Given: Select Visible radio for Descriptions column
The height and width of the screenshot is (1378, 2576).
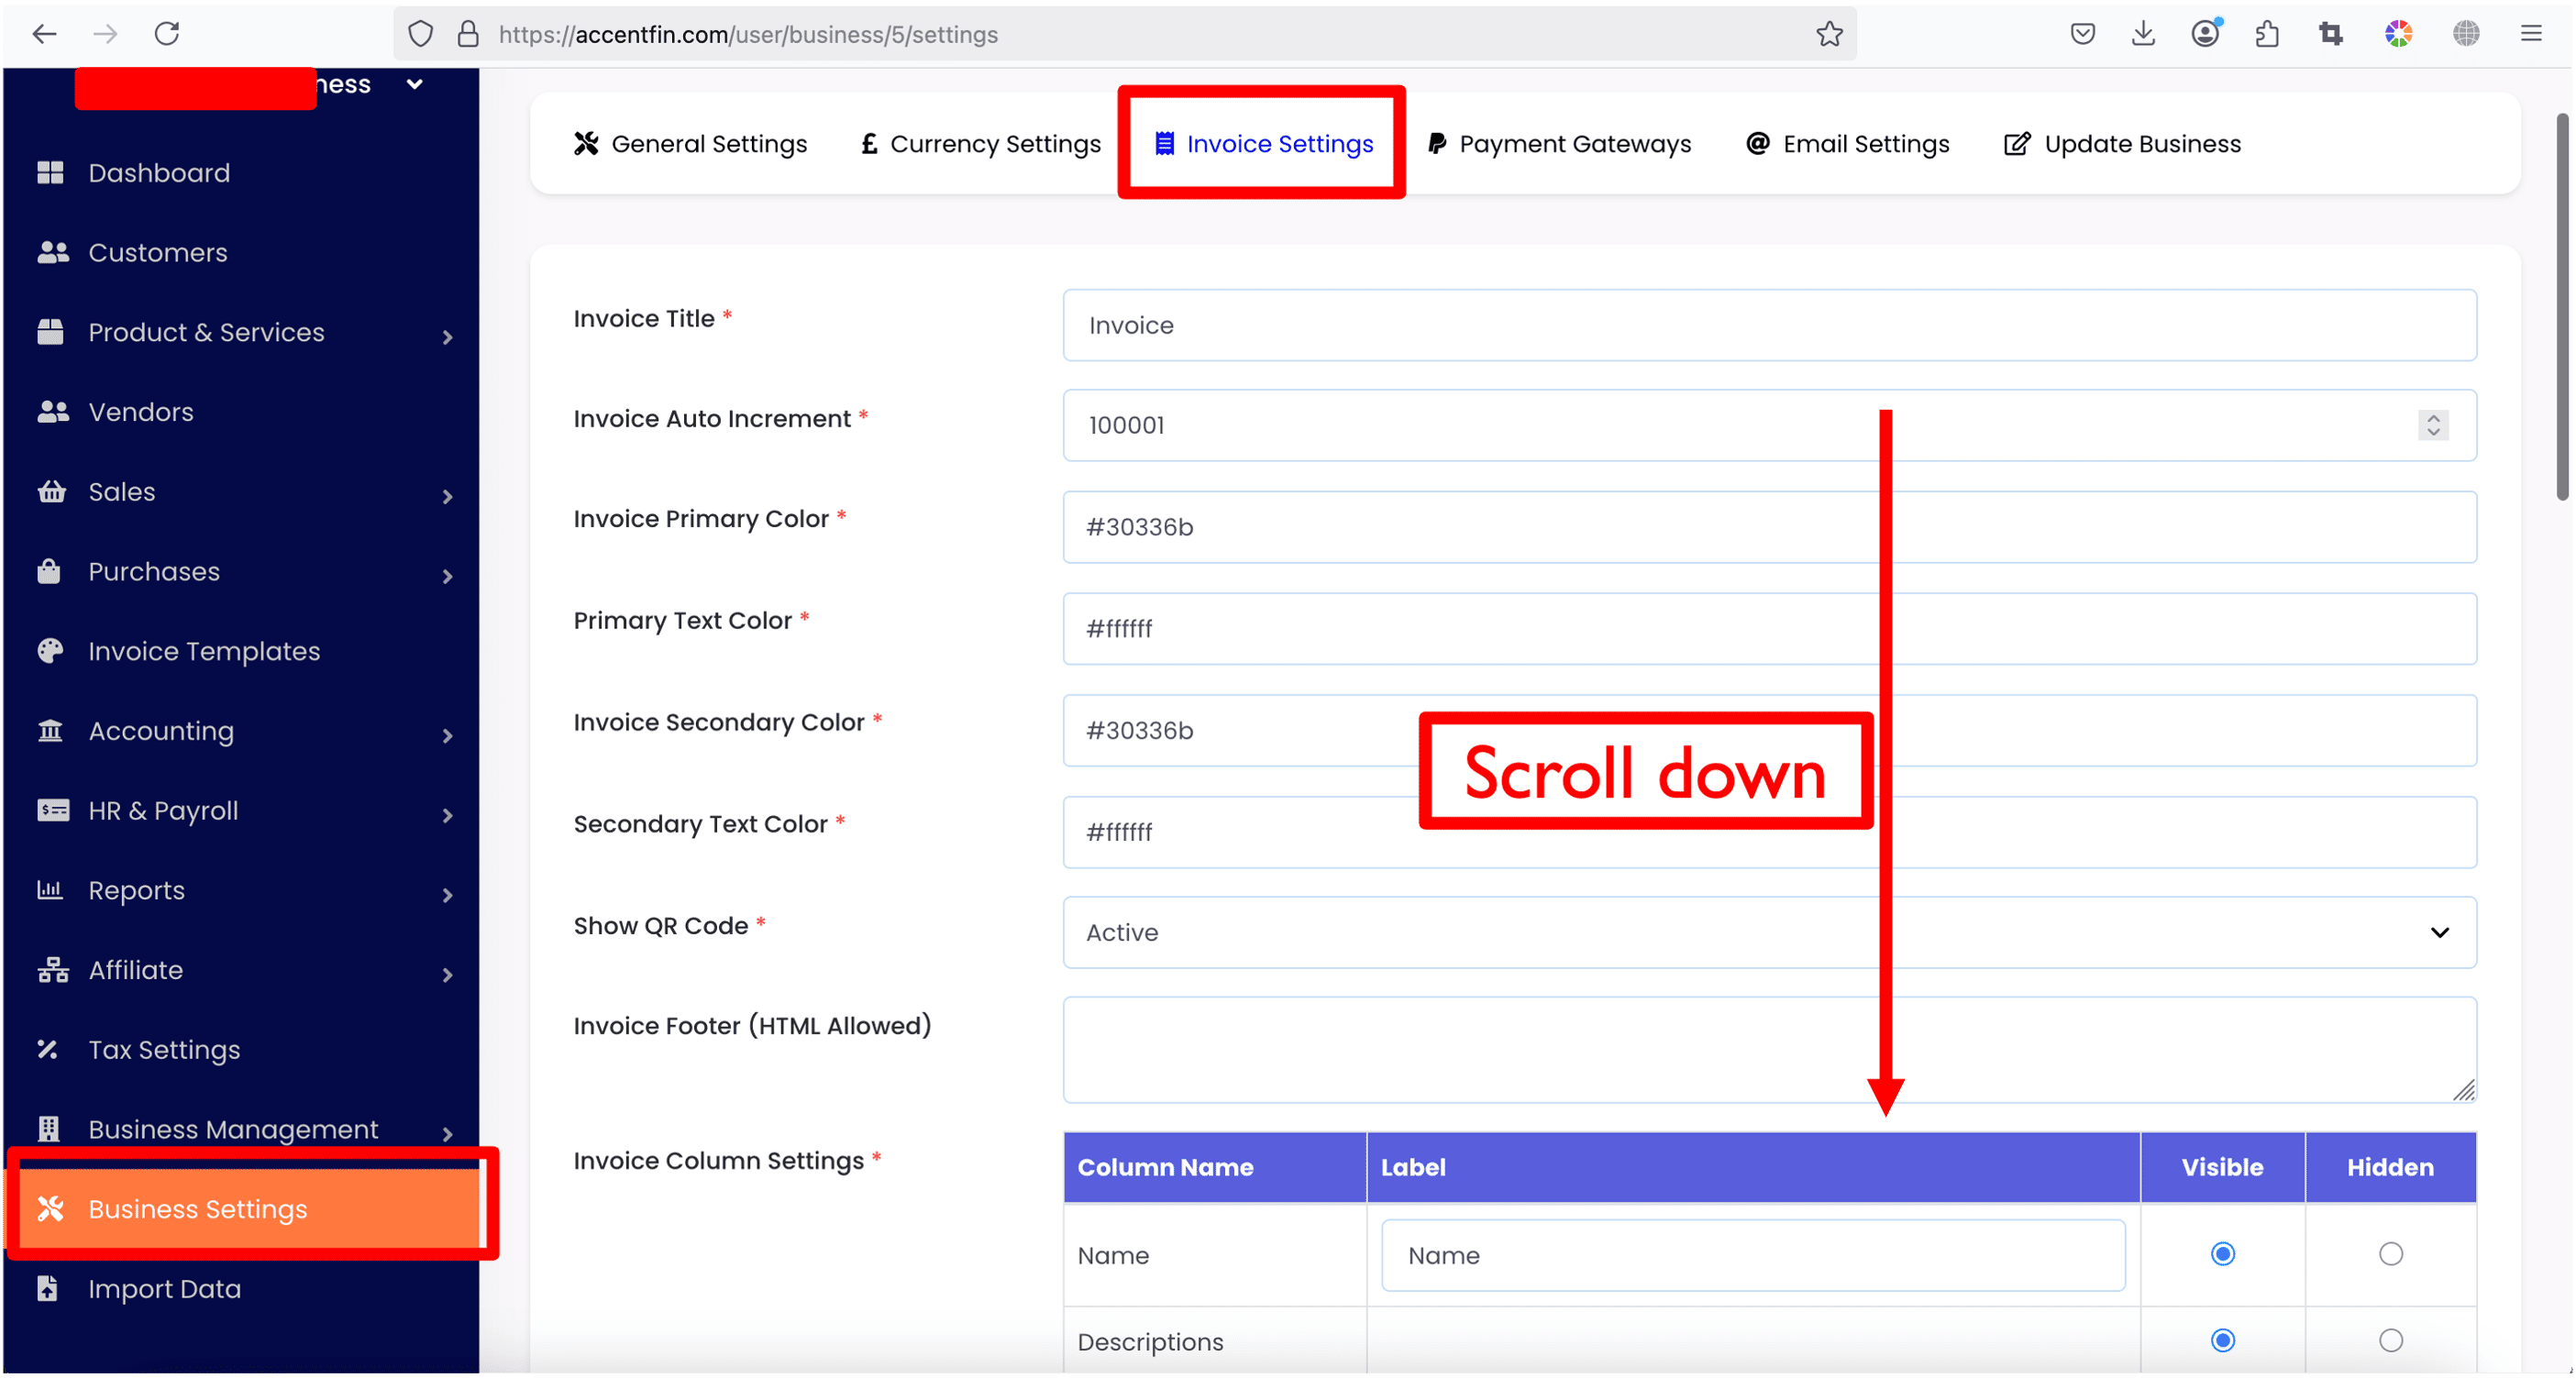Looking at the screenshot, I should click(x=2222, y=1340).
